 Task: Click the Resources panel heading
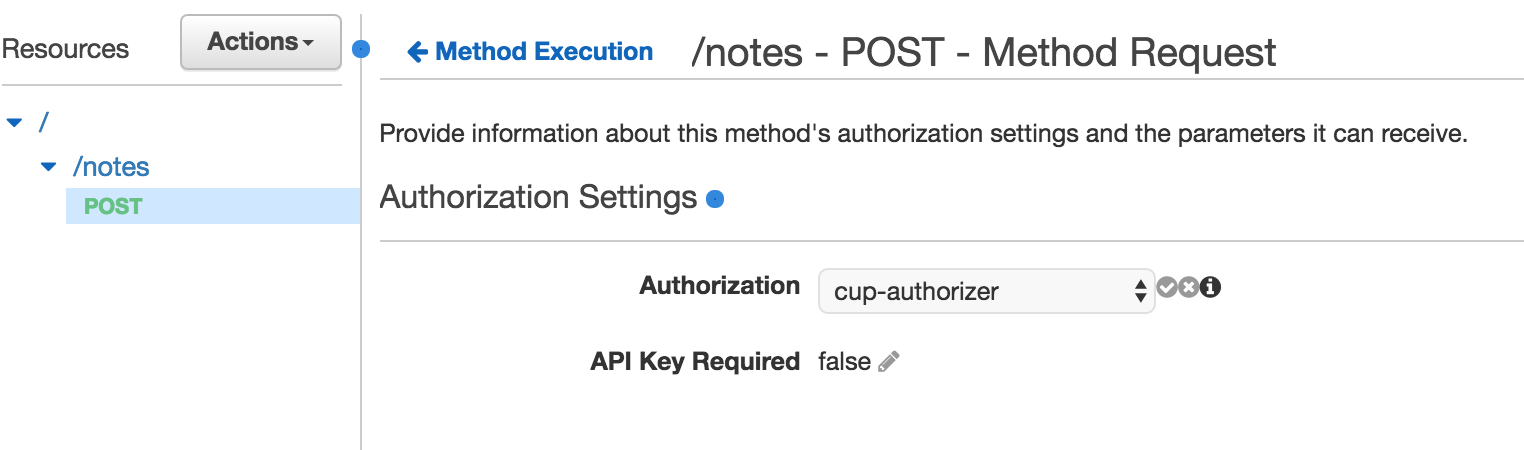pos(65,49)
